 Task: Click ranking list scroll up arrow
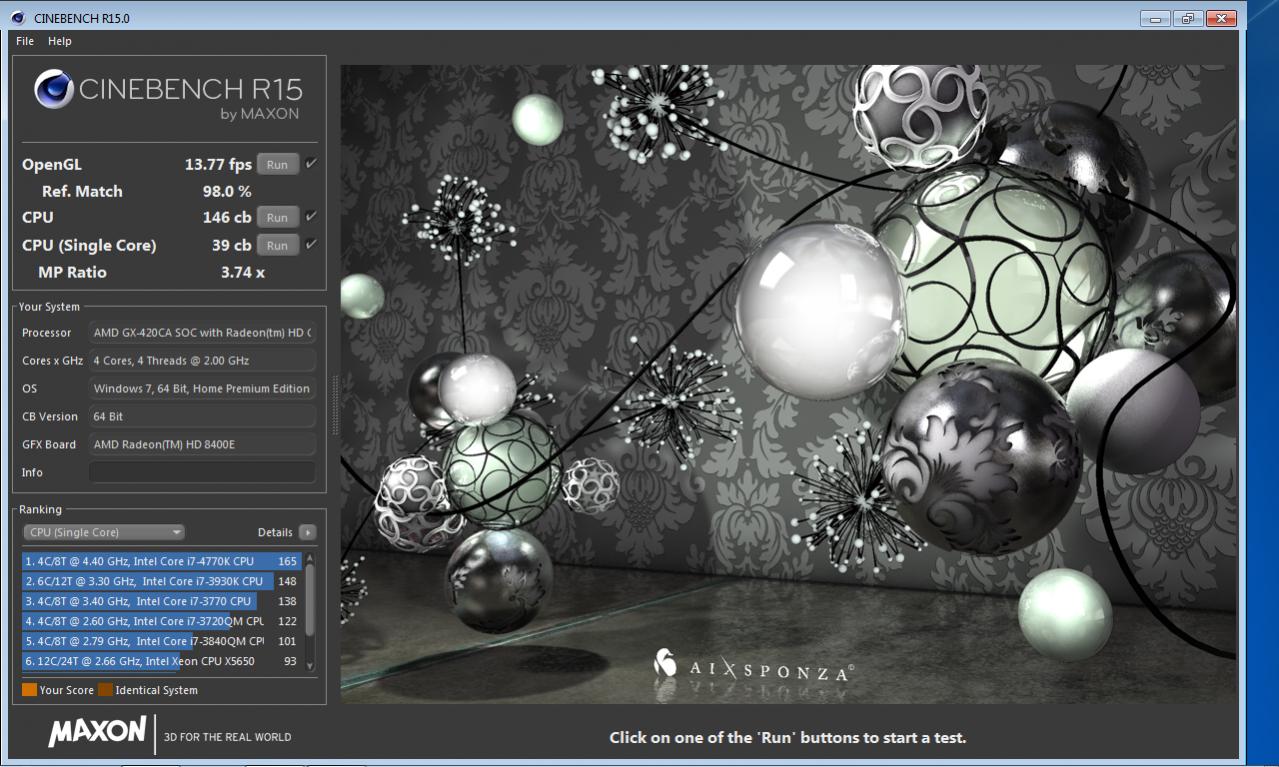(x=309, y=558)
